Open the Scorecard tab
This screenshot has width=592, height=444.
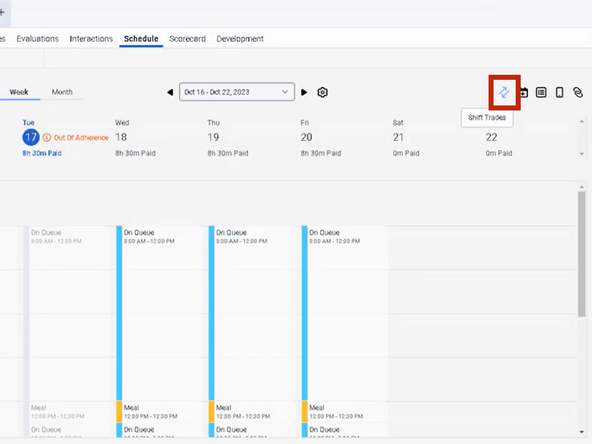coord(187,39)
